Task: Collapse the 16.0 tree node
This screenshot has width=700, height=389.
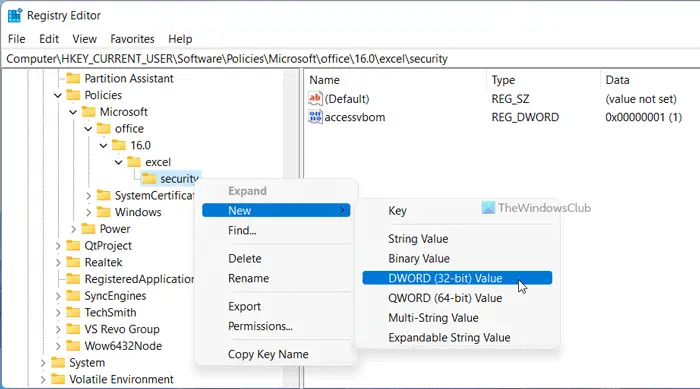Action: [104, 146]
